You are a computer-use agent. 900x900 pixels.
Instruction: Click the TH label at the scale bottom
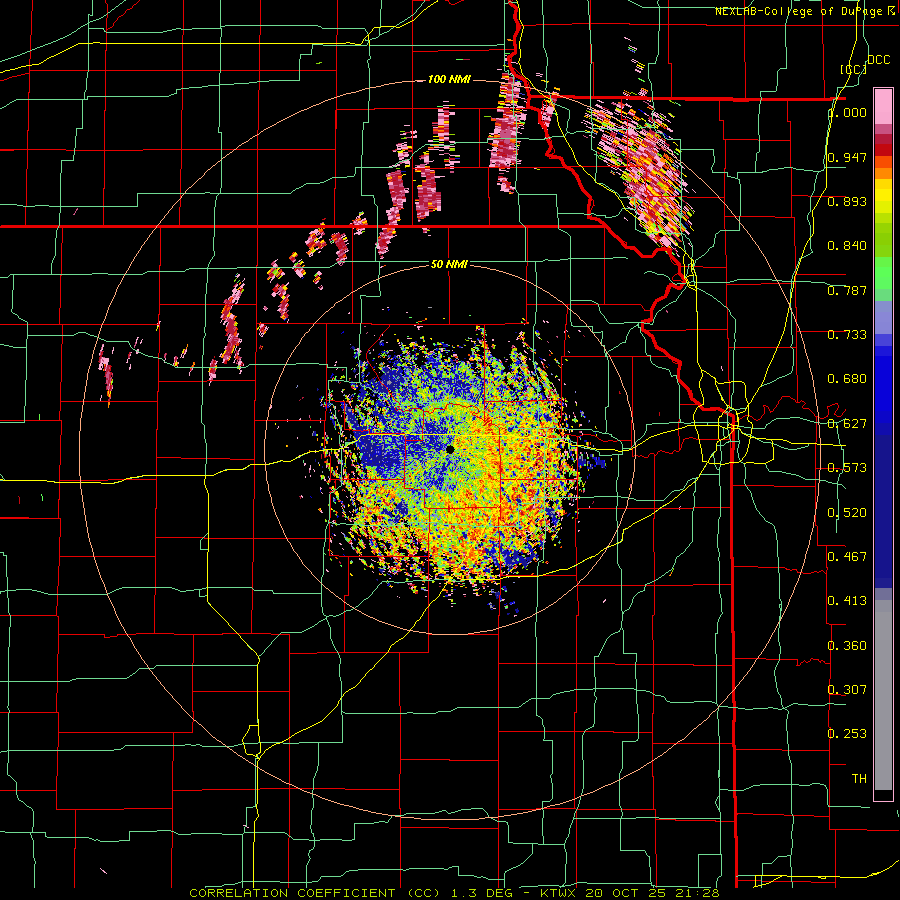[x=859, y=779]
